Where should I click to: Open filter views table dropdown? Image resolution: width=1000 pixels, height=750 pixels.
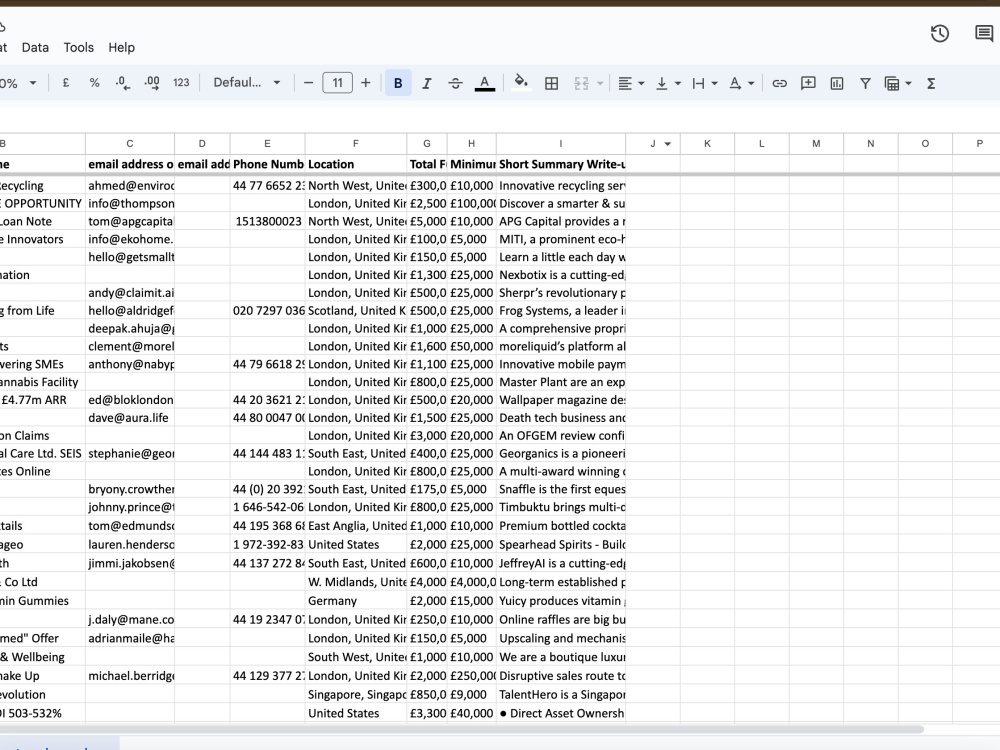pos(898,83)
